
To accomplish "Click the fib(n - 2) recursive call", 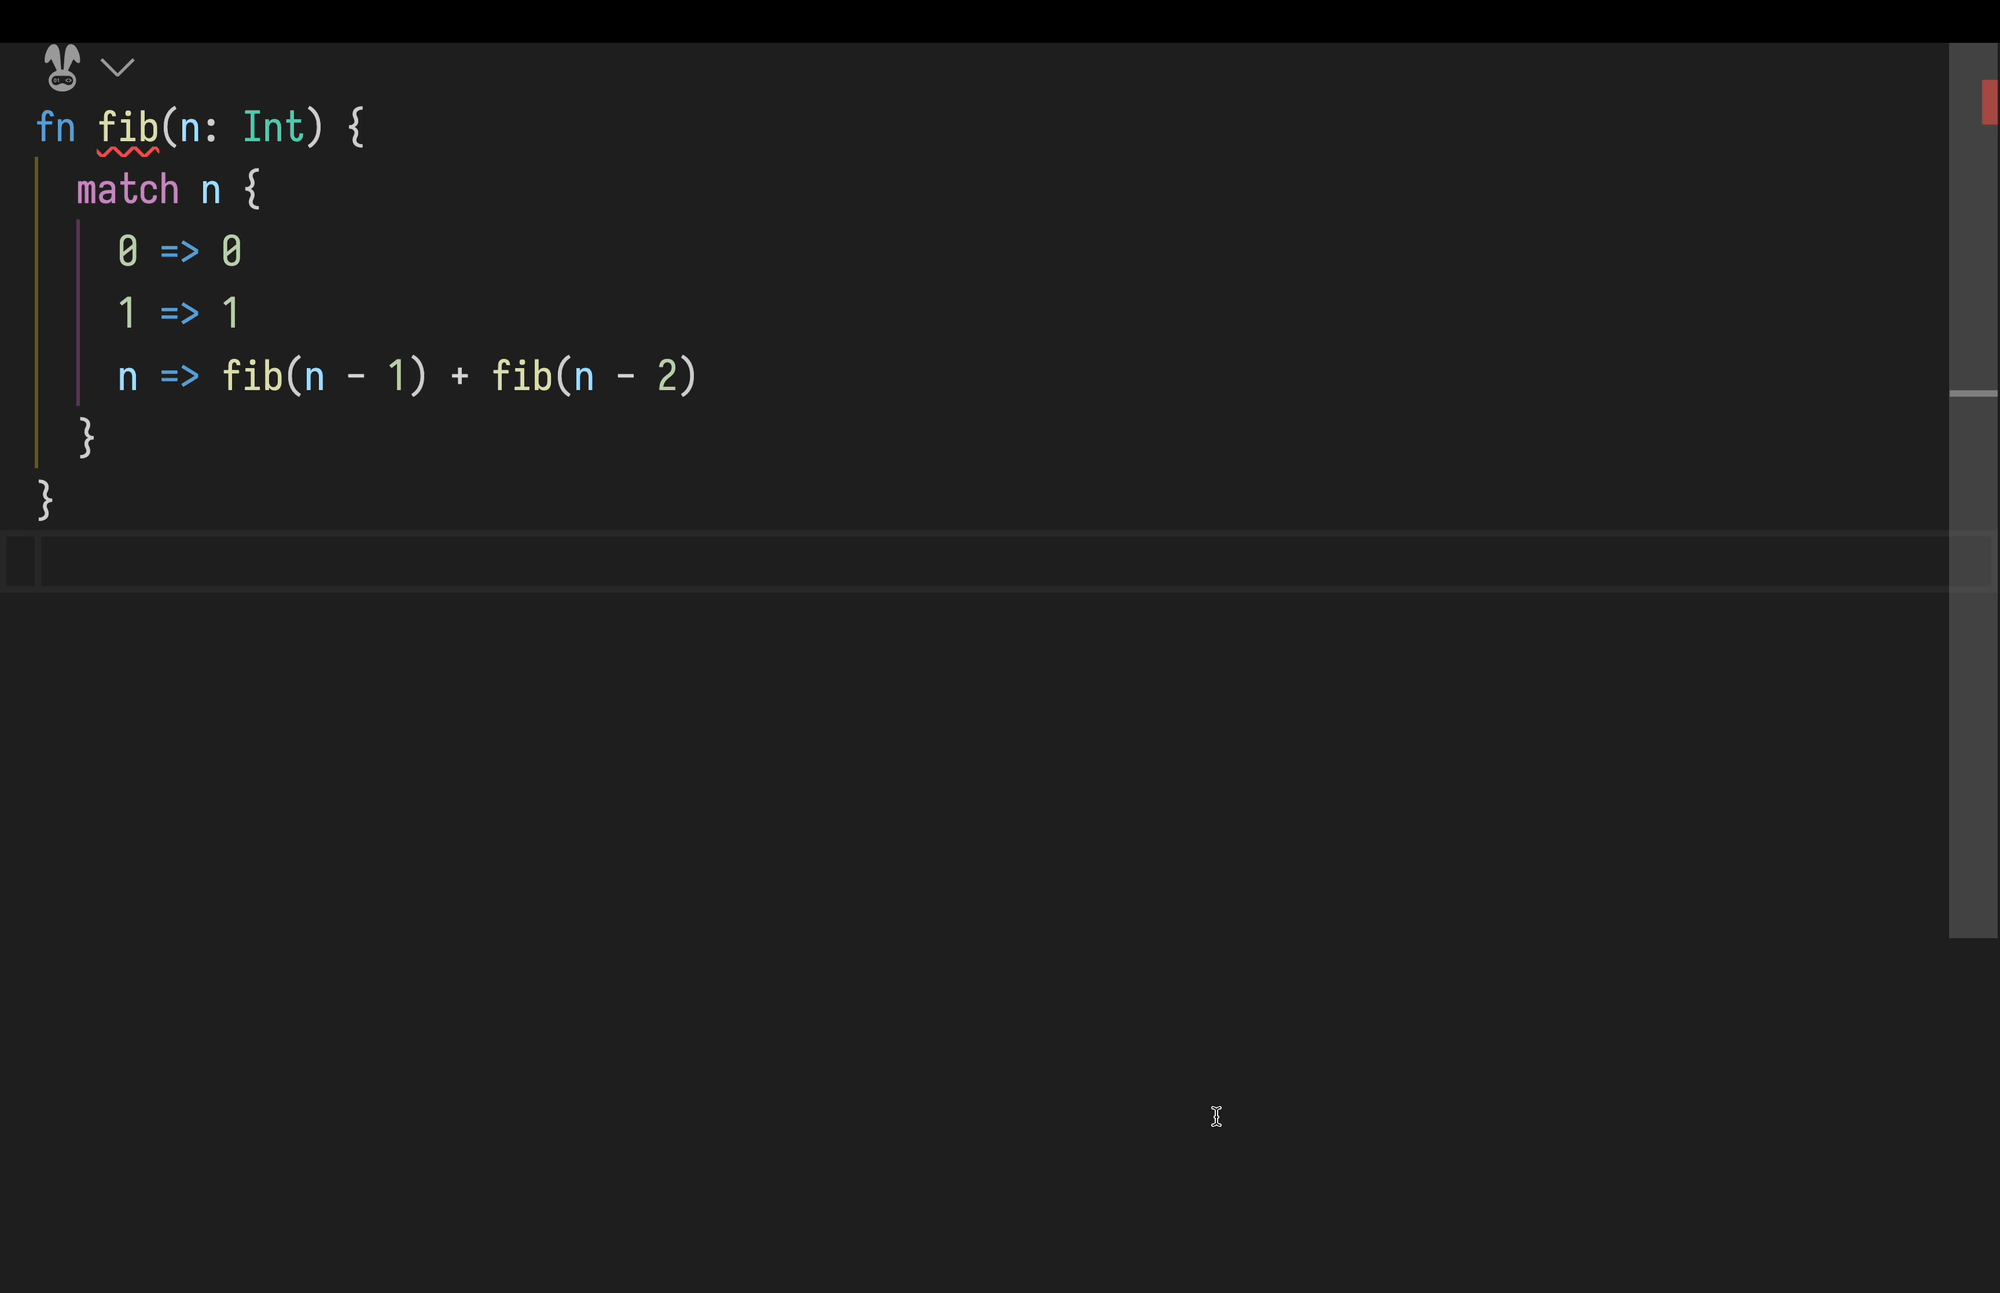I will [593, 376].
